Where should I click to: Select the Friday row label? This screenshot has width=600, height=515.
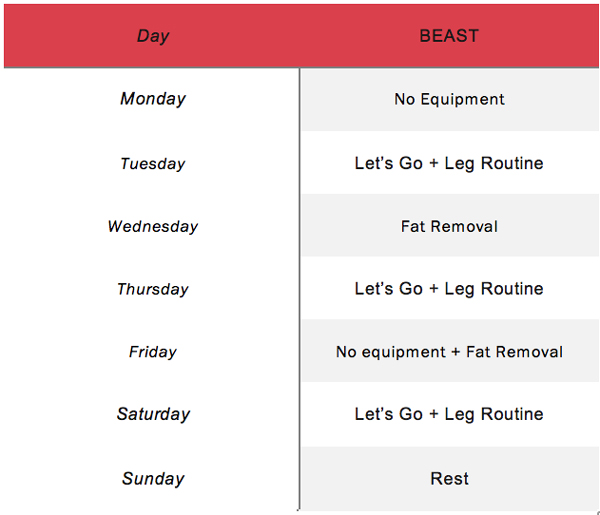click(152, 352)
